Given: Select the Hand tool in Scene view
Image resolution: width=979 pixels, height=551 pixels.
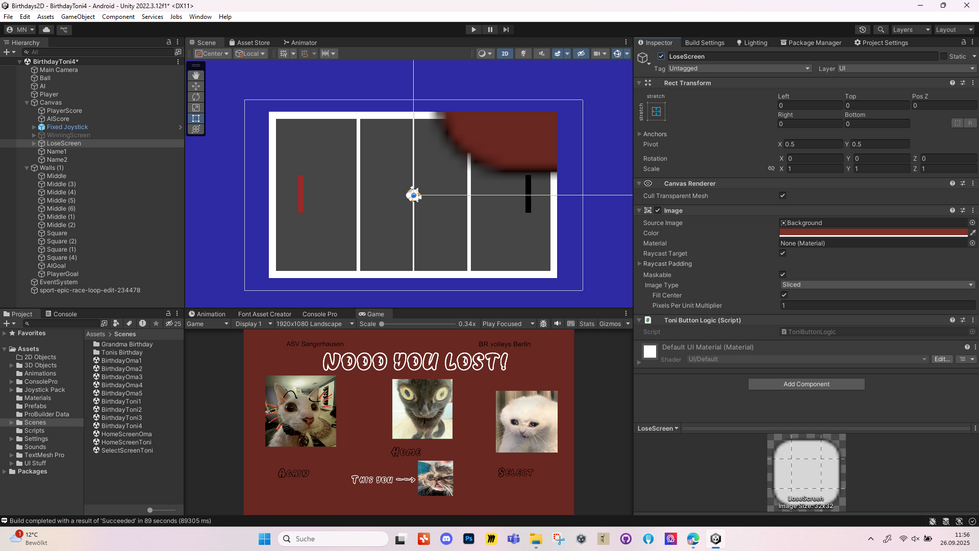Looking at the screenshot, I should tap(196, 76).
